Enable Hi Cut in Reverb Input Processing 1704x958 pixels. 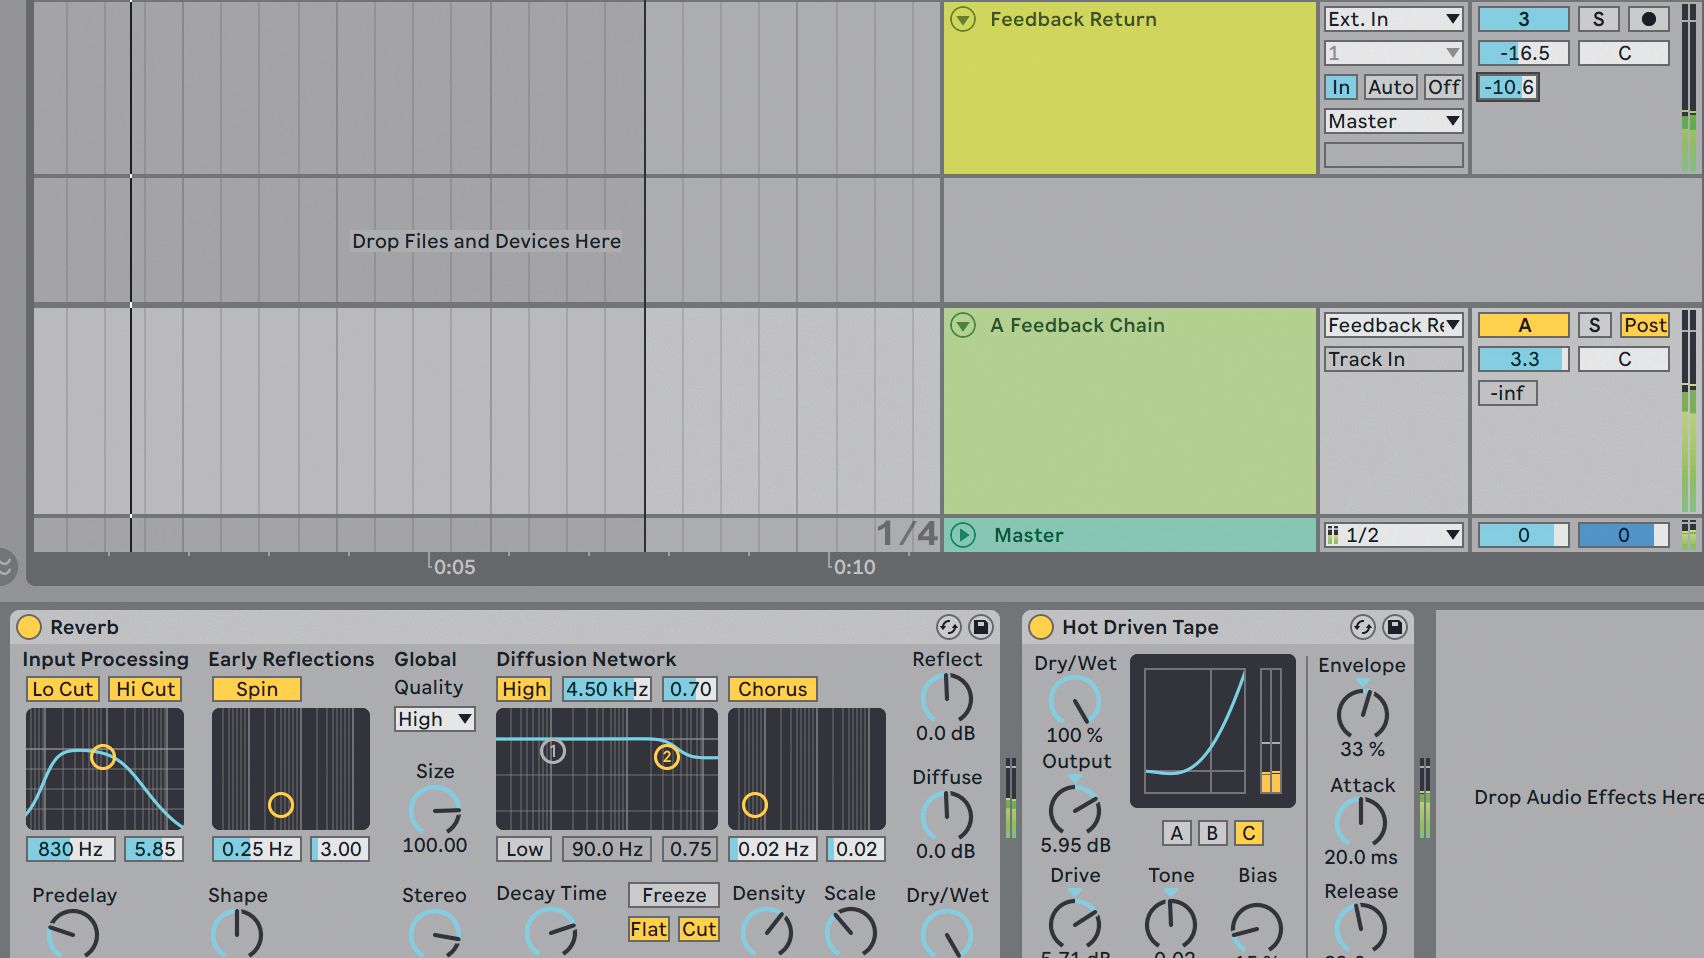(144, 689)
